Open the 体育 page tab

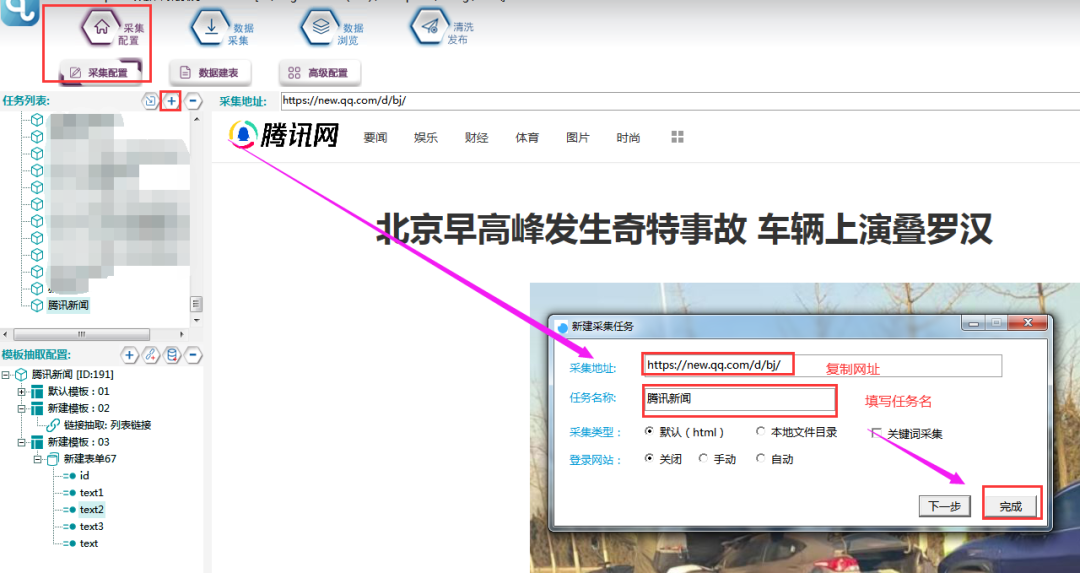[x=527, y=138]
